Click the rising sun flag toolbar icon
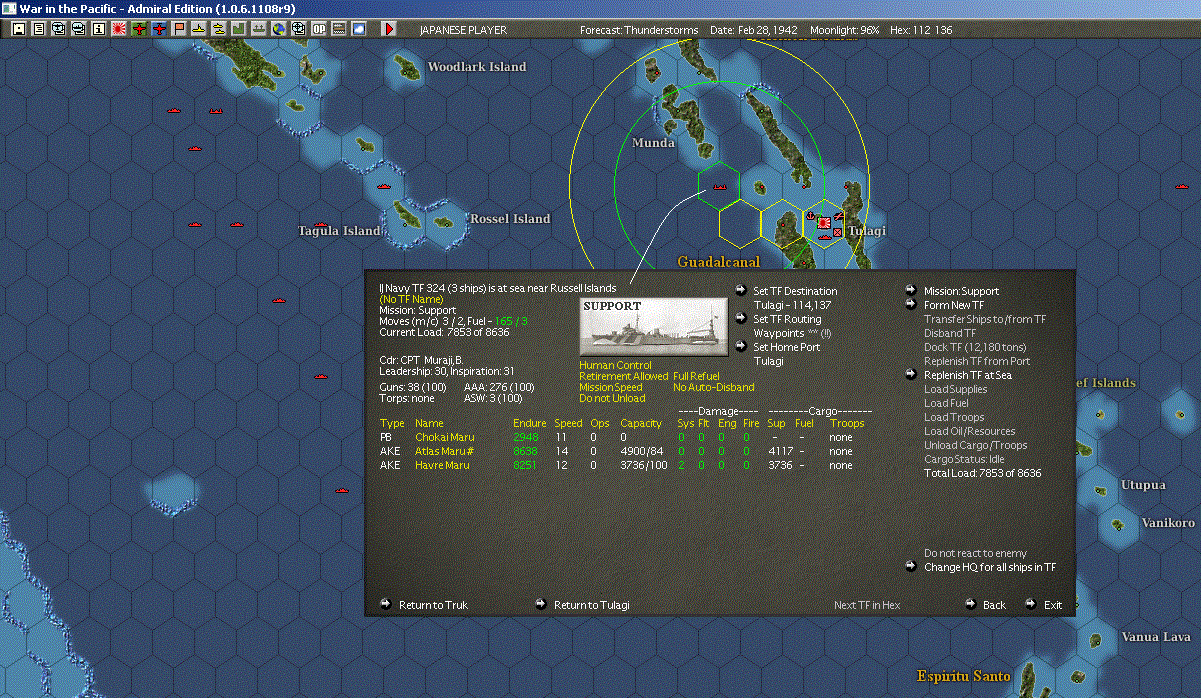This screenshot has width=1201, height=698. pos(118,29)
